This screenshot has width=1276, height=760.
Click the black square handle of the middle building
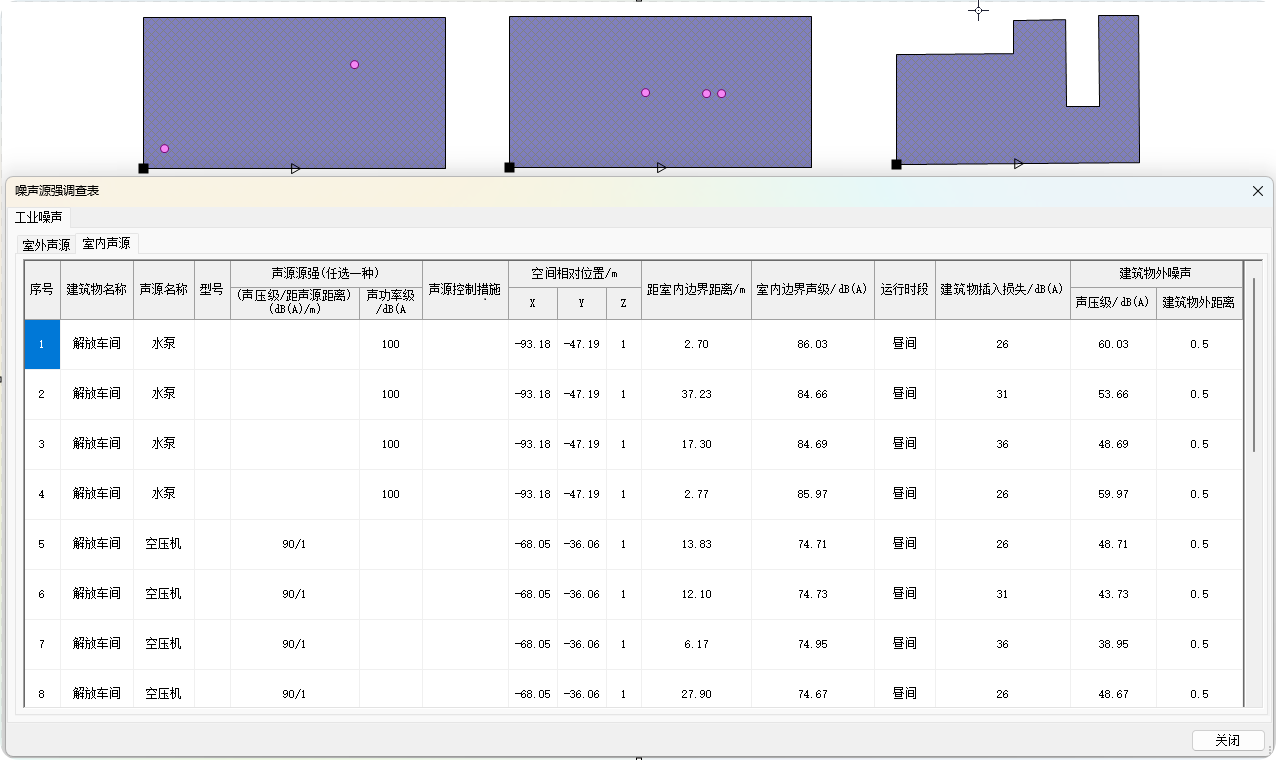(510, 167)
